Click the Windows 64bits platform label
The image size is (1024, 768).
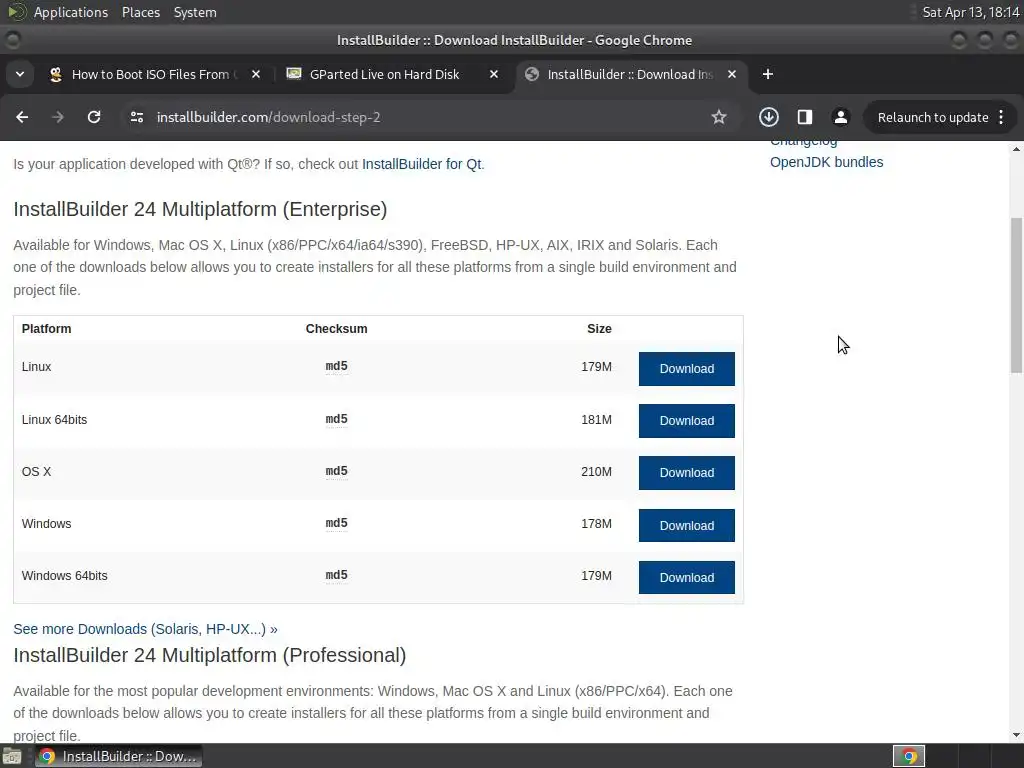64,575
